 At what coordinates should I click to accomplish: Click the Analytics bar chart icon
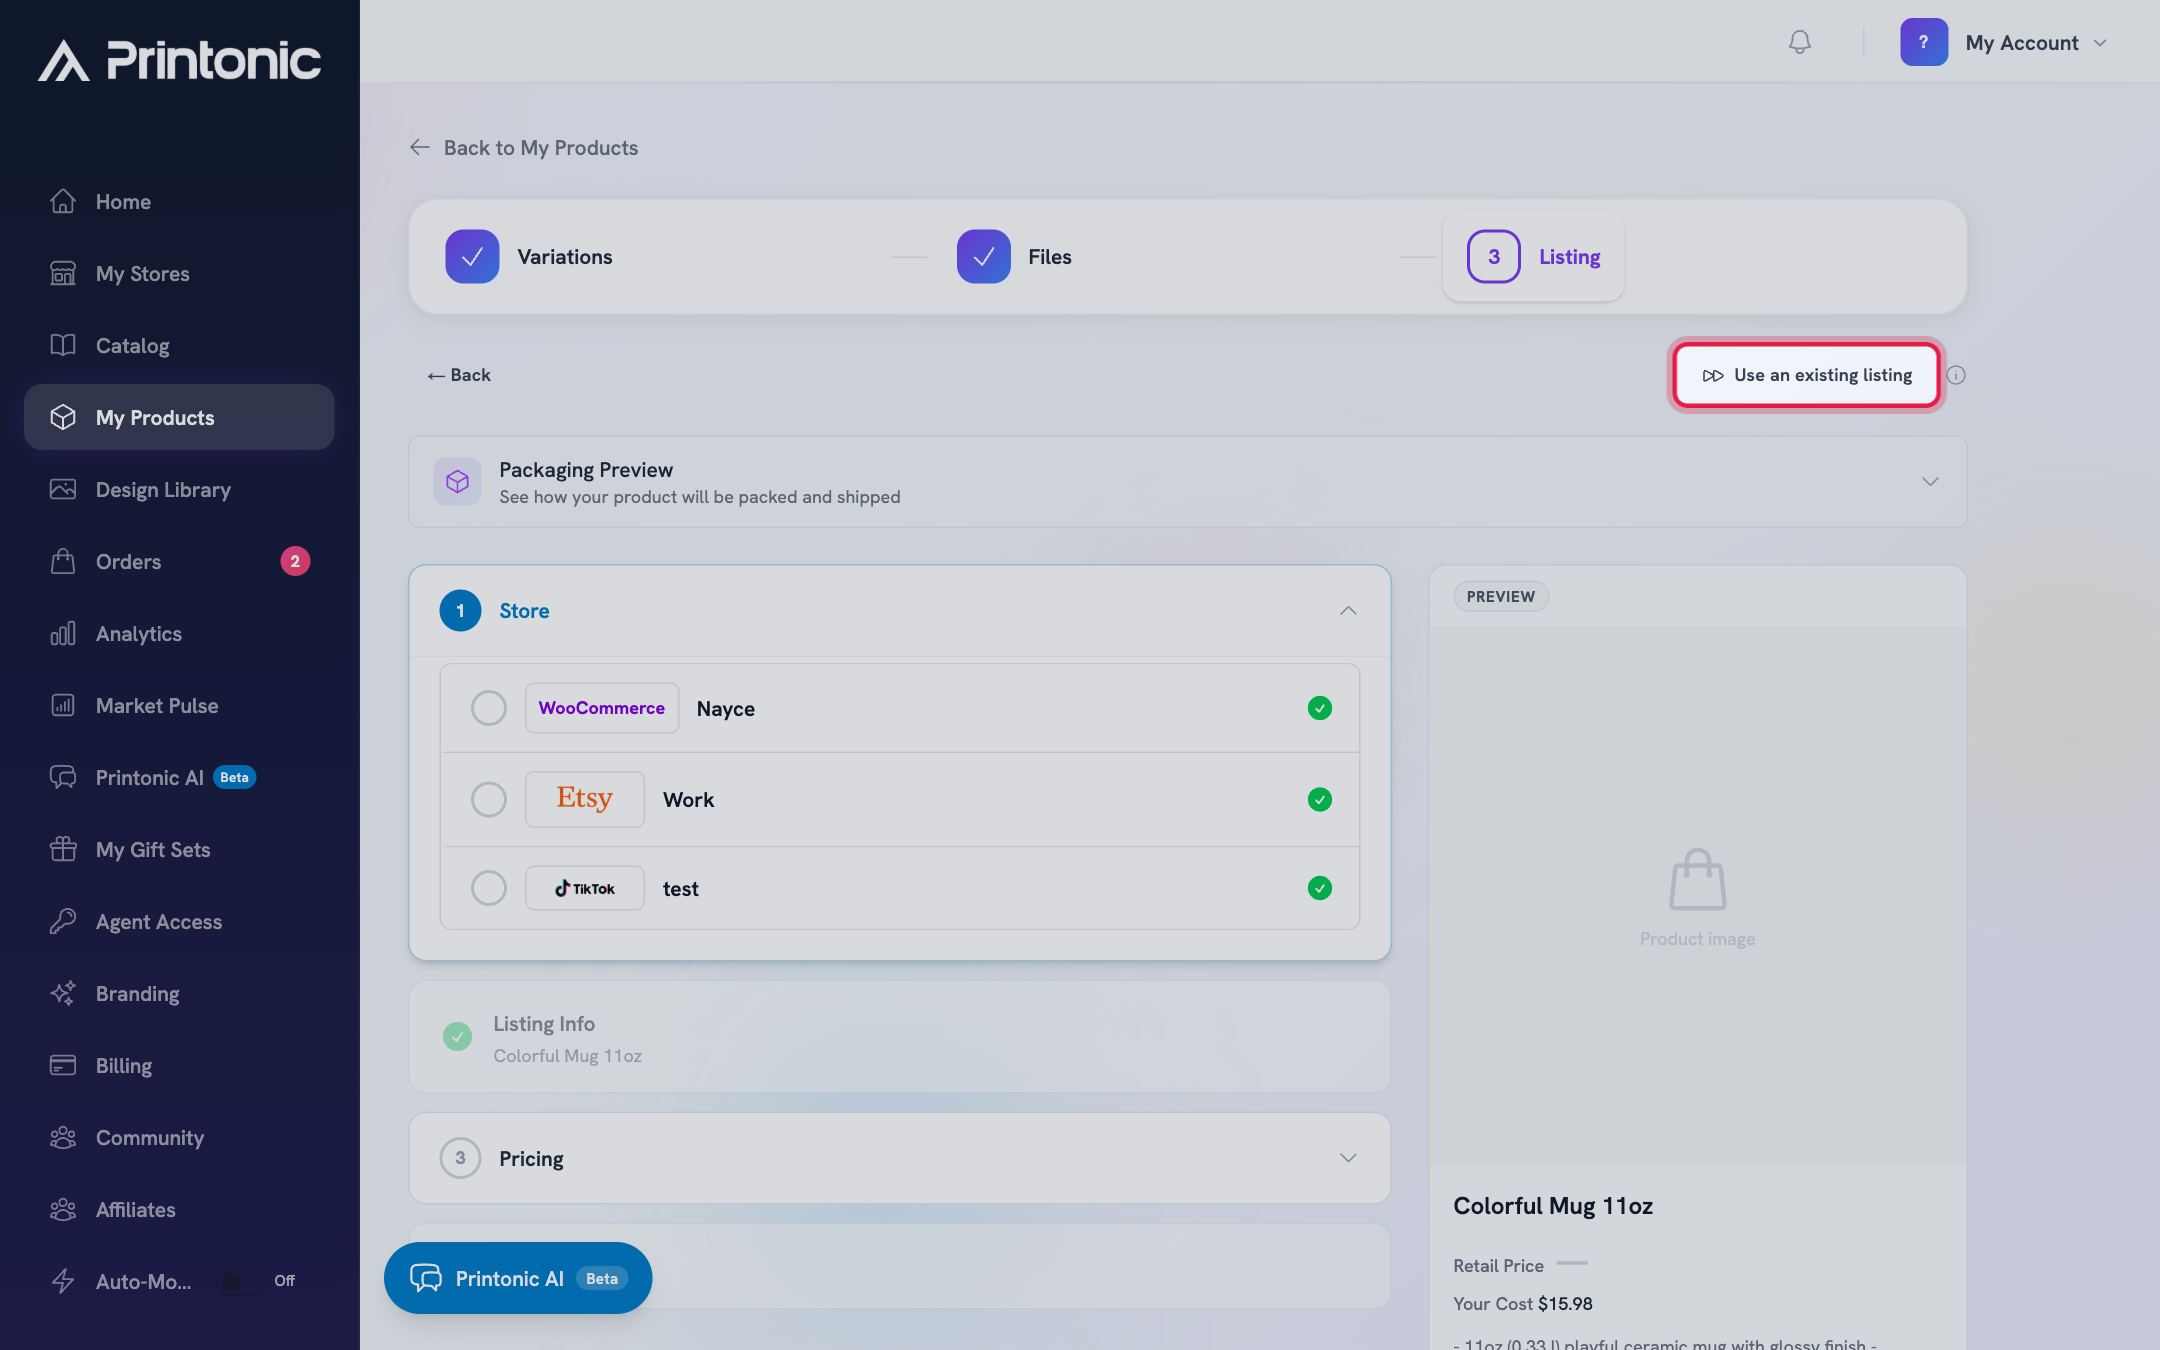tap(63, 633)
